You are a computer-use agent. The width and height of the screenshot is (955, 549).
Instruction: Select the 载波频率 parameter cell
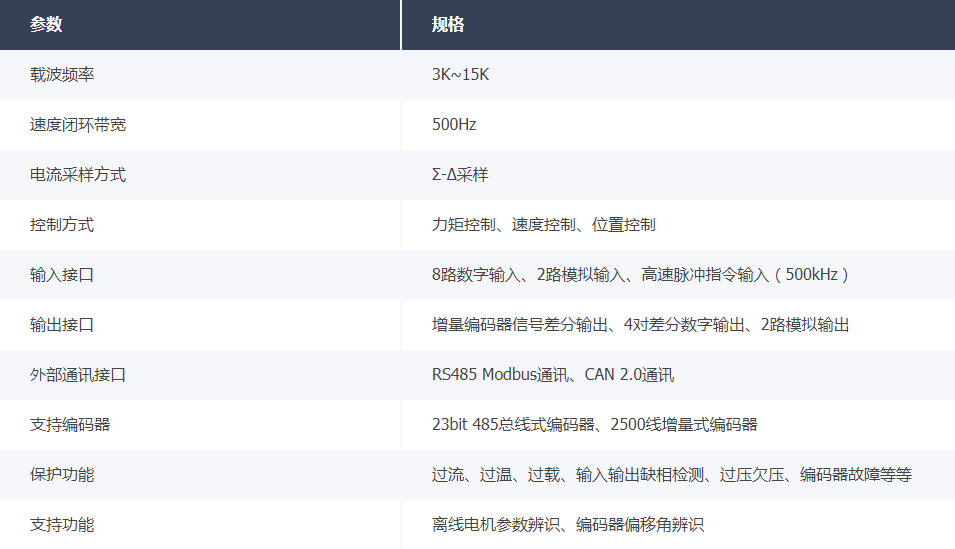200,75
